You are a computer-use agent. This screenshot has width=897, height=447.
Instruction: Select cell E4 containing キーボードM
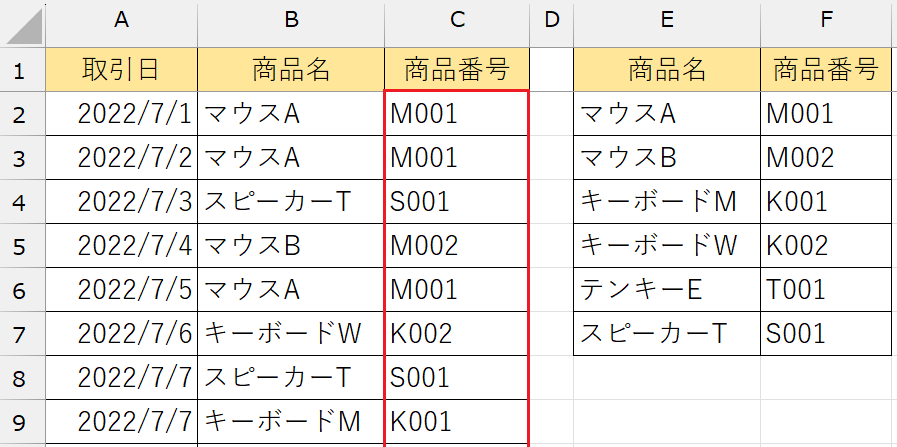click(x=666, y=201)
